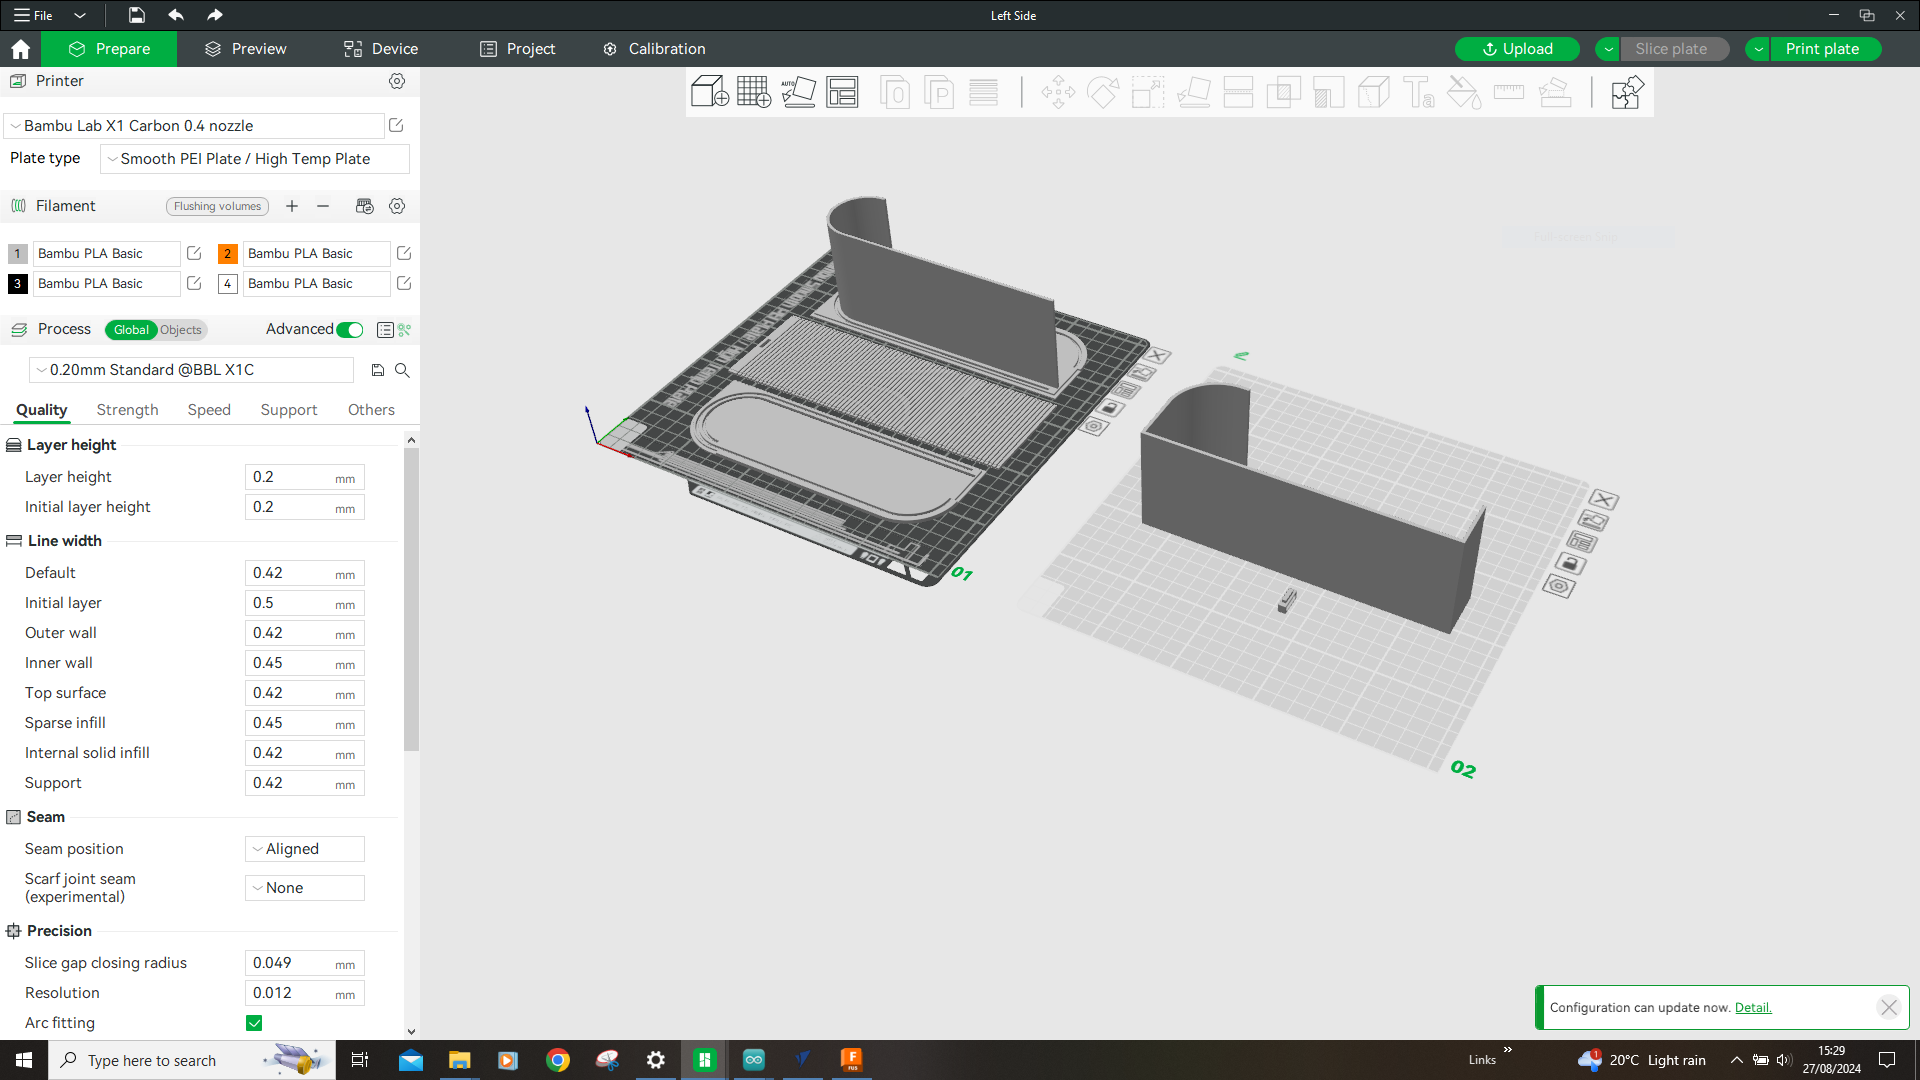1920x1080 pixels.
Task: Open the Strength settings tab
Action: pos(127,410)
